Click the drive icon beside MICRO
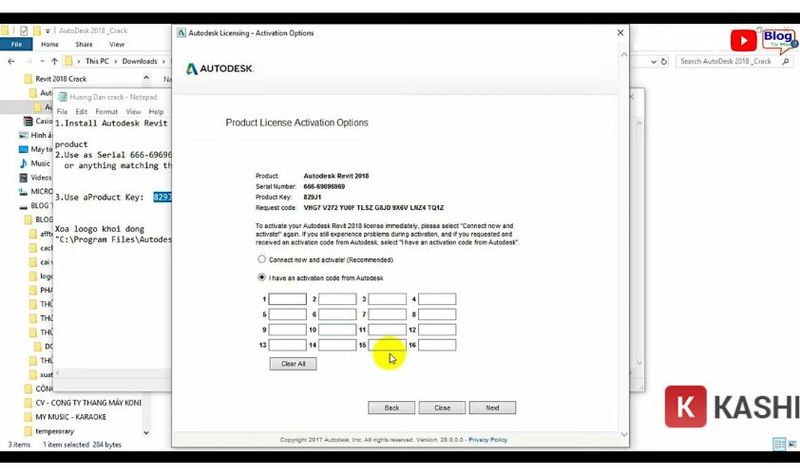This screenshot has width=800, height=475. point(23,191)
